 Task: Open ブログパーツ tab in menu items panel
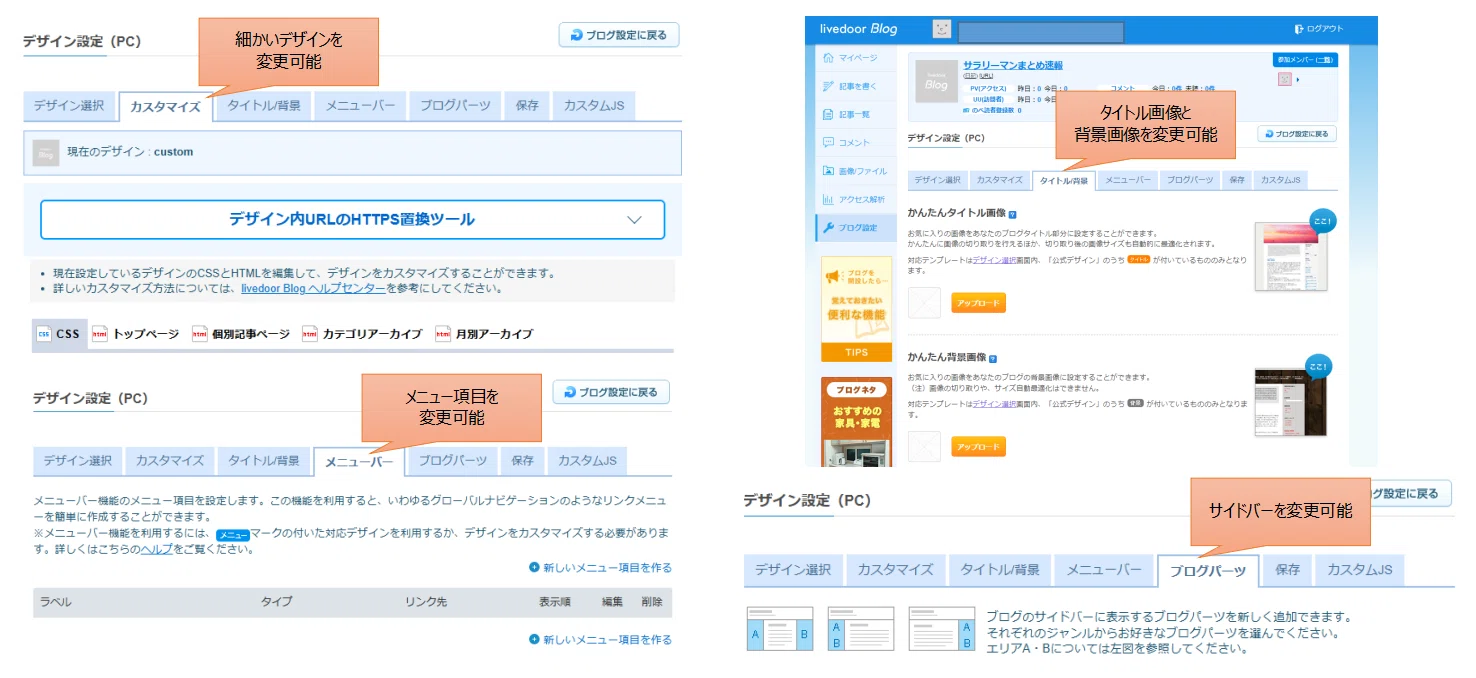[453, 460]
